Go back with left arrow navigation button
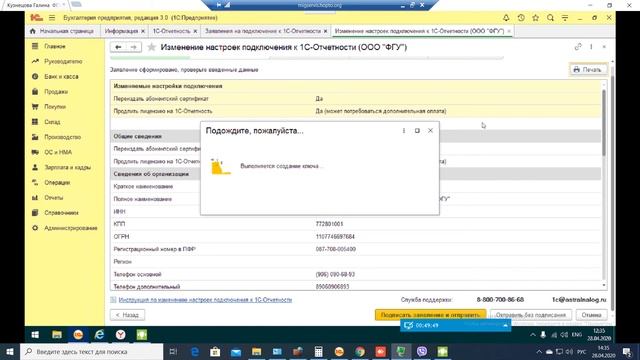The image size is (640, 360). coord(118,47)
